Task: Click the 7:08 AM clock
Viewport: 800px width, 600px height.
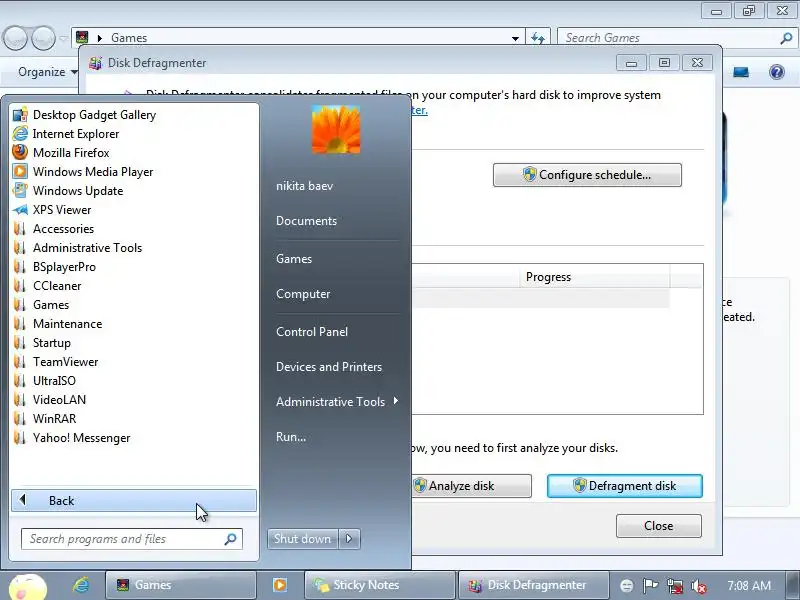Action: 748,586
